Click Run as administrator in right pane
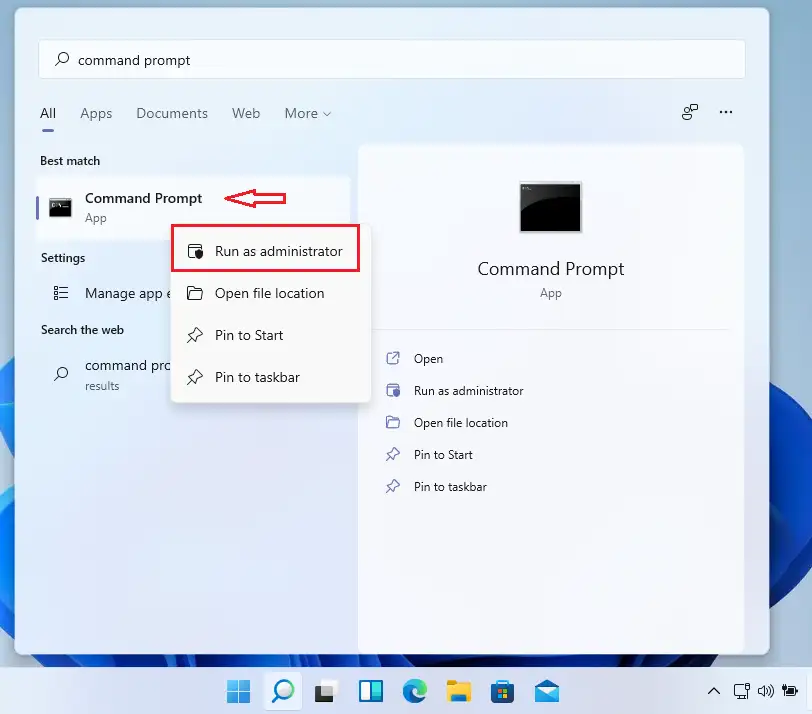812x714 pixels. pyautogui.click(x=468, y=391)
